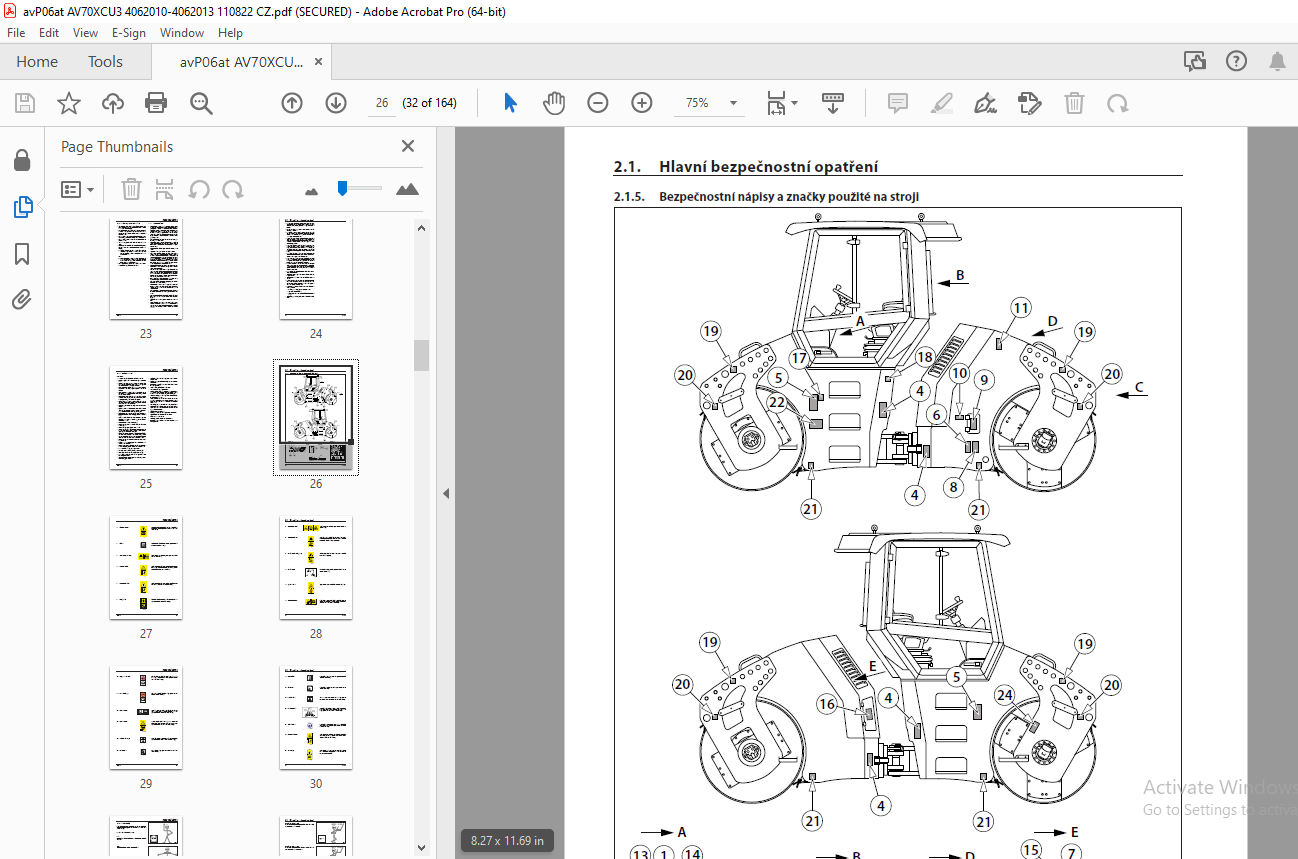The width and height of the screenshot is (1298, 859).
Task: Click the rotate icon in main toolbar
Action: coord(1117,103)
